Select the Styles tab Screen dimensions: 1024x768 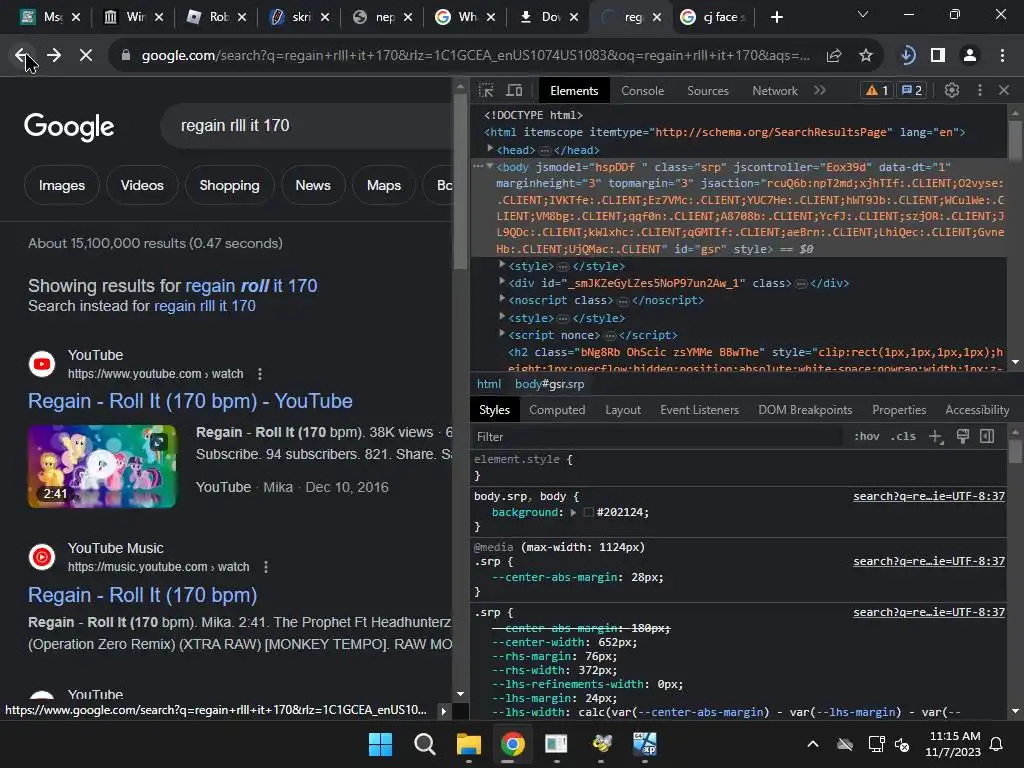coord(494,409)
